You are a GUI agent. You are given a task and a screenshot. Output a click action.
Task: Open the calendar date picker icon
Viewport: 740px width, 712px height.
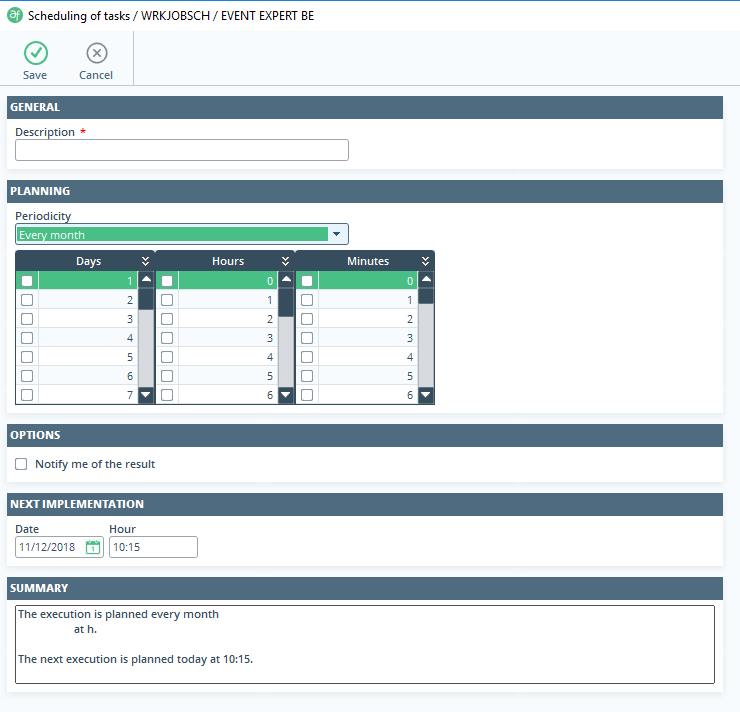(x=93, y=547)
